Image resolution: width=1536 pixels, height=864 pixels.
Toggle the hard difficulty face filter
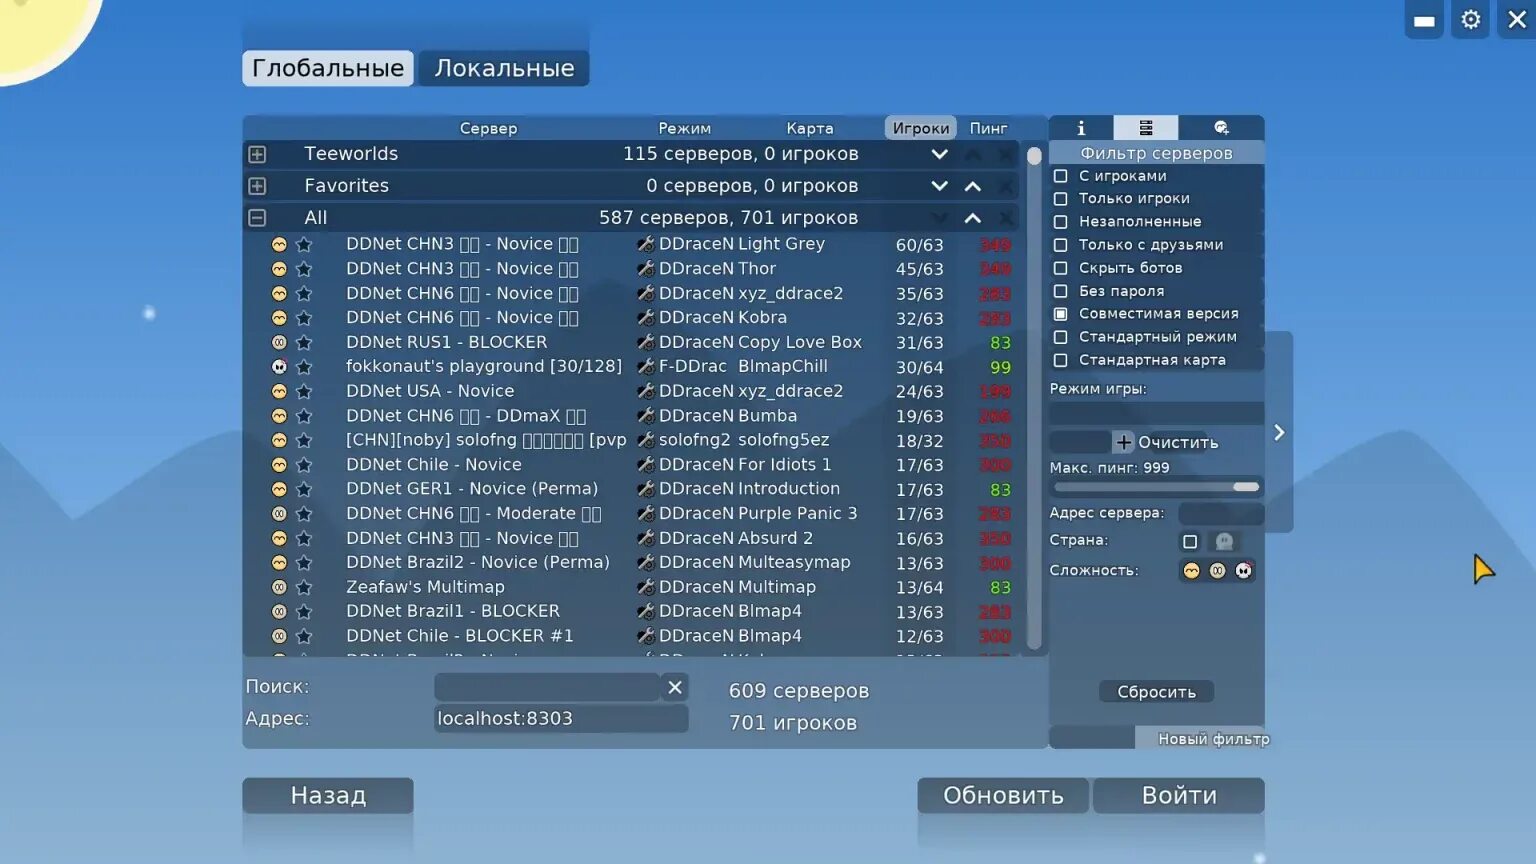[x=1243, y=570]
